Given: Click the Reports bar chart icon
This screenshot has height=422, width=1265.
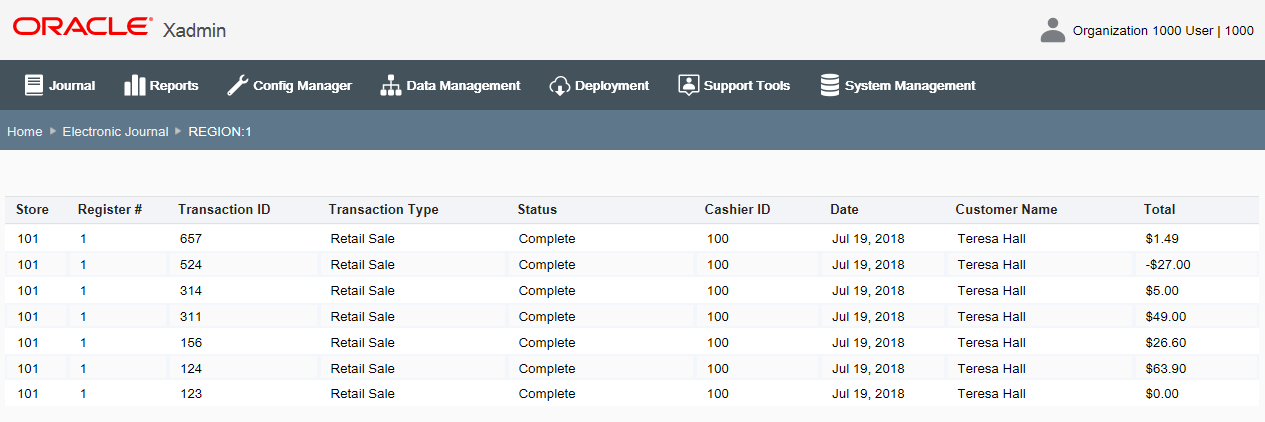Looking at the screenshot, I should [x=134, y=85].
